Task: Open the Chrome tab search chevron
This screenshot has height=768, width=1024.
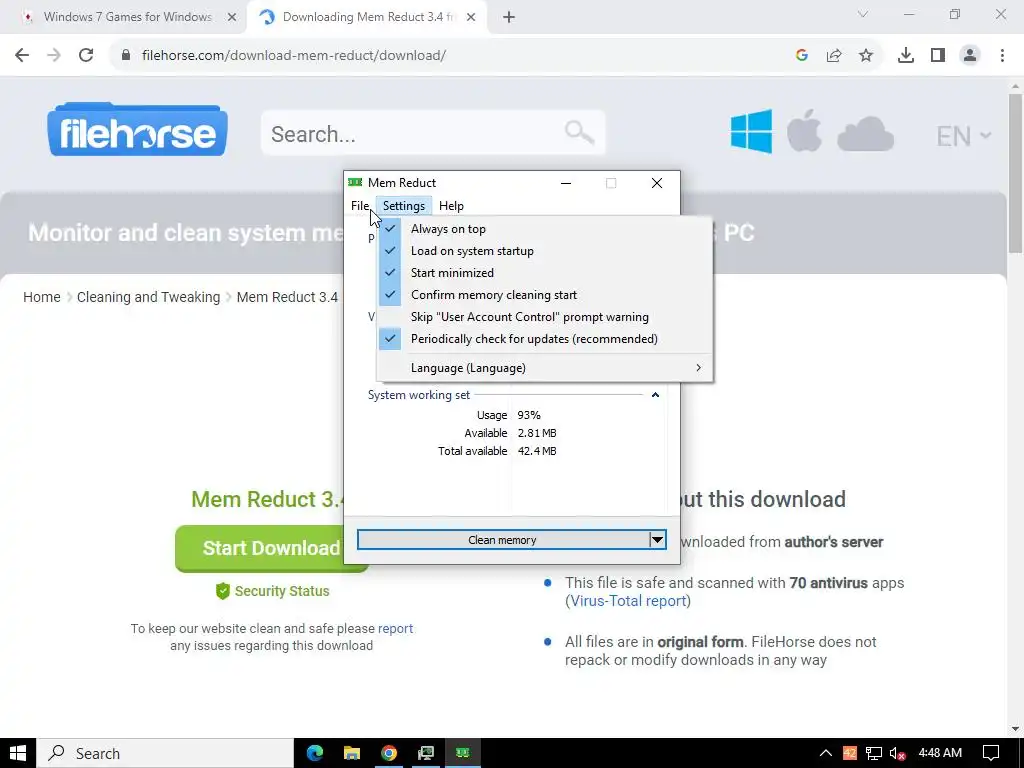Action: pos(863,14)
